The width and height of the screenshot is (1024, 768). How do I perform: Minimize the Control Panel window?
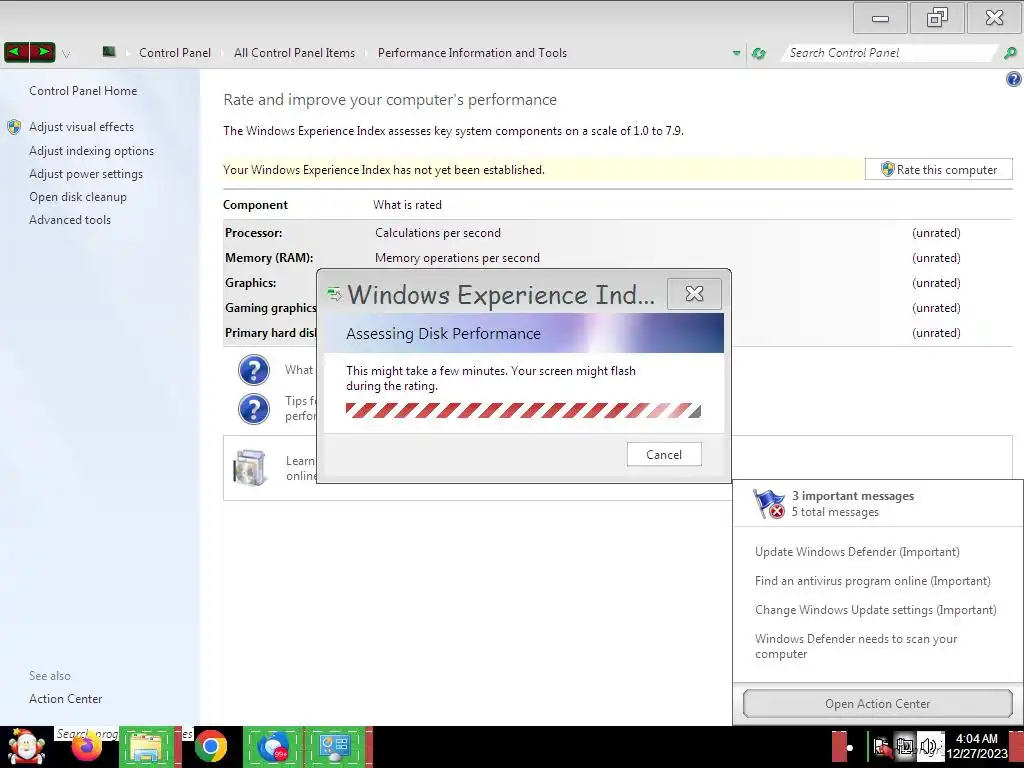[x=880, y=18]
